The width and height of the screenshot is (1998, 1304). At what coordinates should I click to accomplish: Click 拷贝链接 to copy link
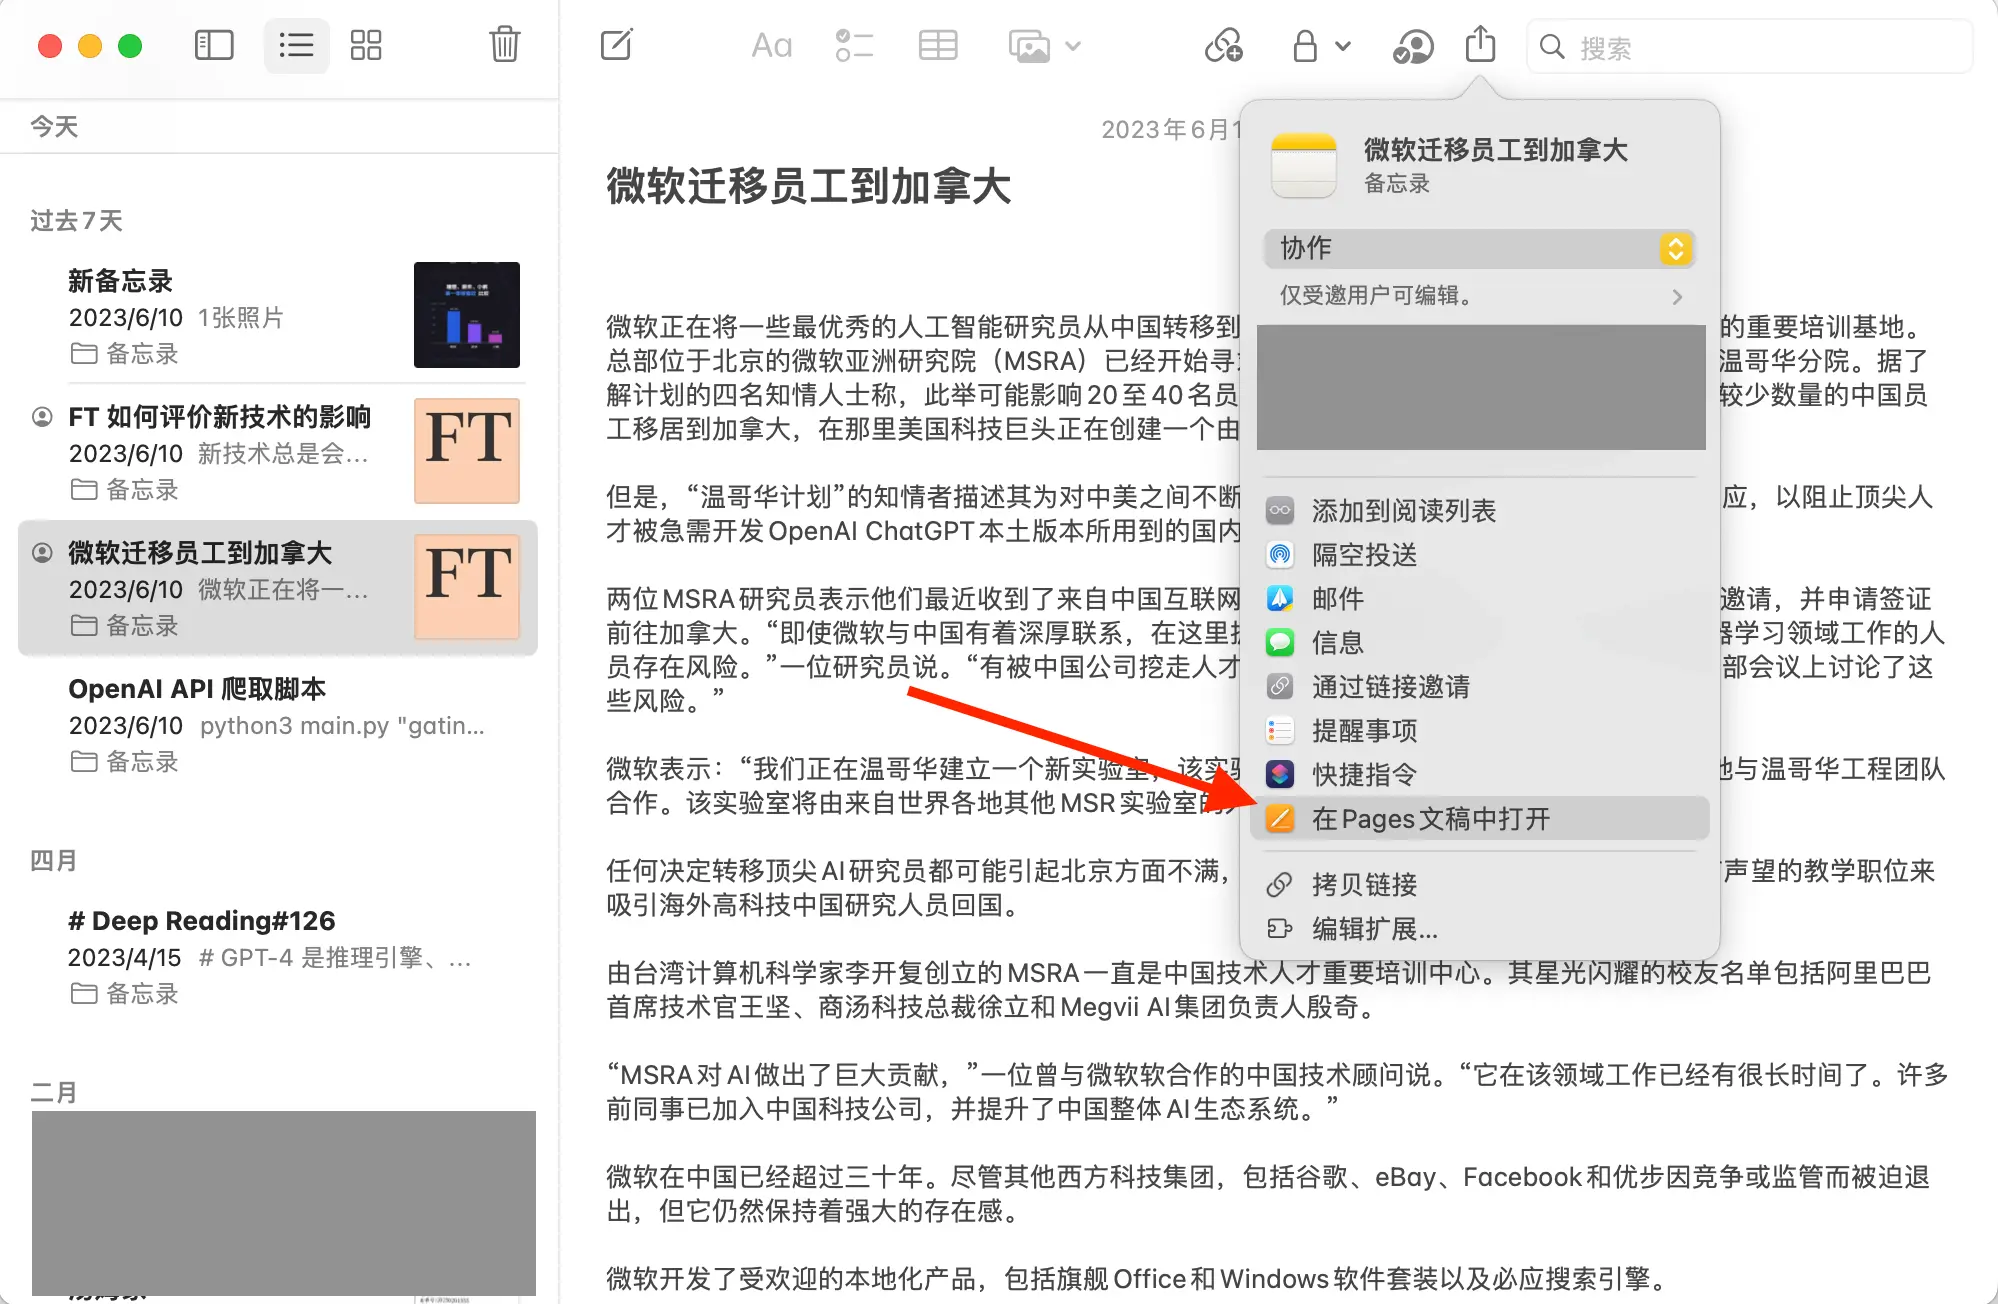click(x=1480, y=885)
